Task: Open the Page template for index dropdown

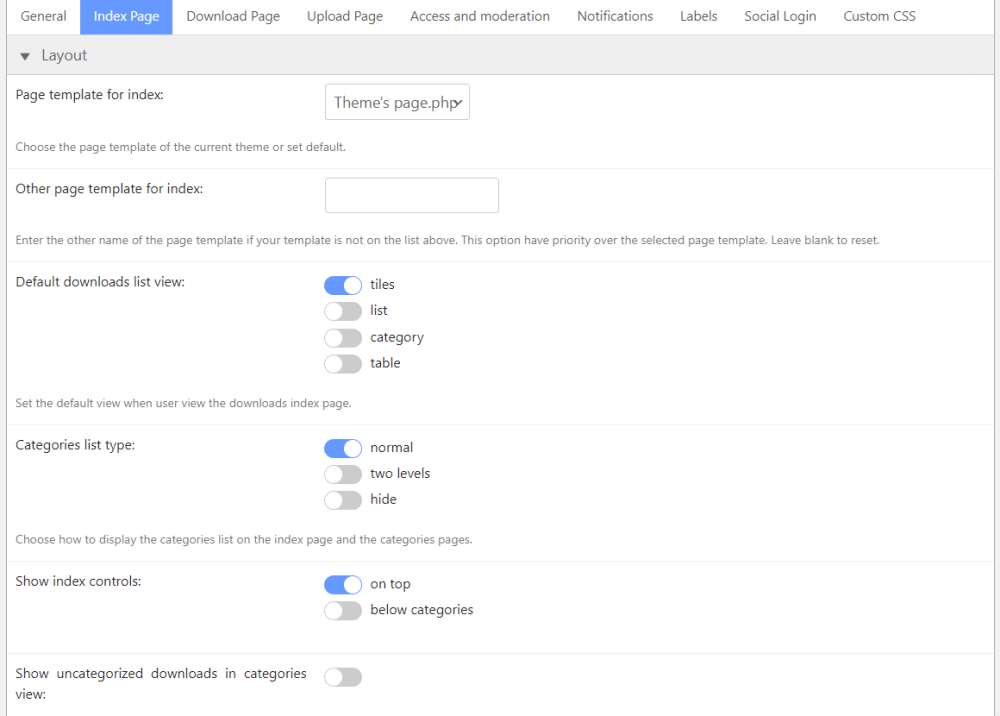Action: point(397,103)
